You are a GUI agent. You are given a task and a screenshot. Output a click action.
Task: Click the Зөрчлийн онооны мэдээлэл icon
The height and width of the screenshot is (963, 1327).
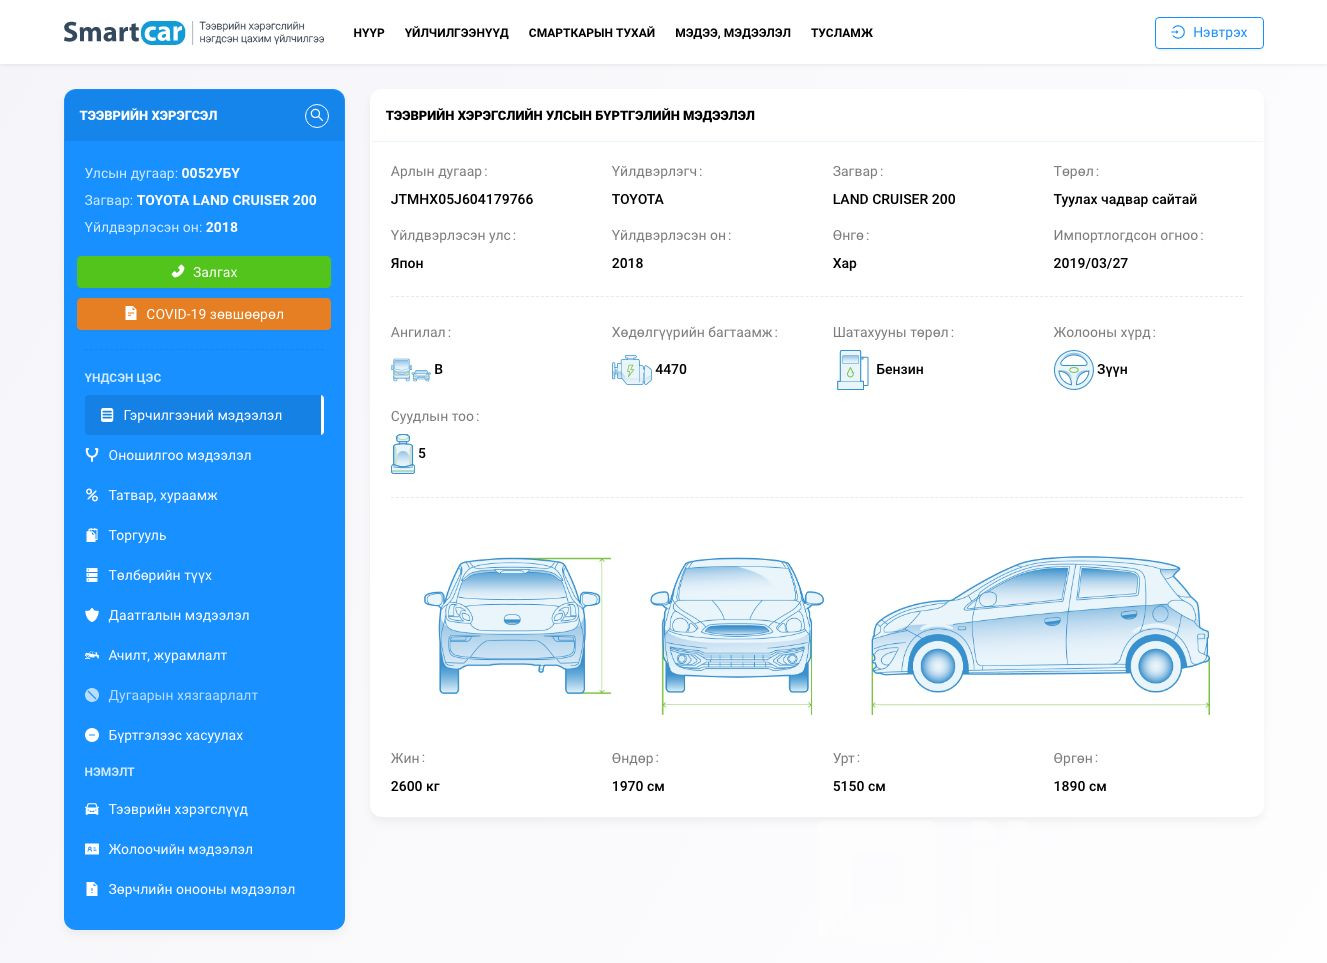[92, 889]
